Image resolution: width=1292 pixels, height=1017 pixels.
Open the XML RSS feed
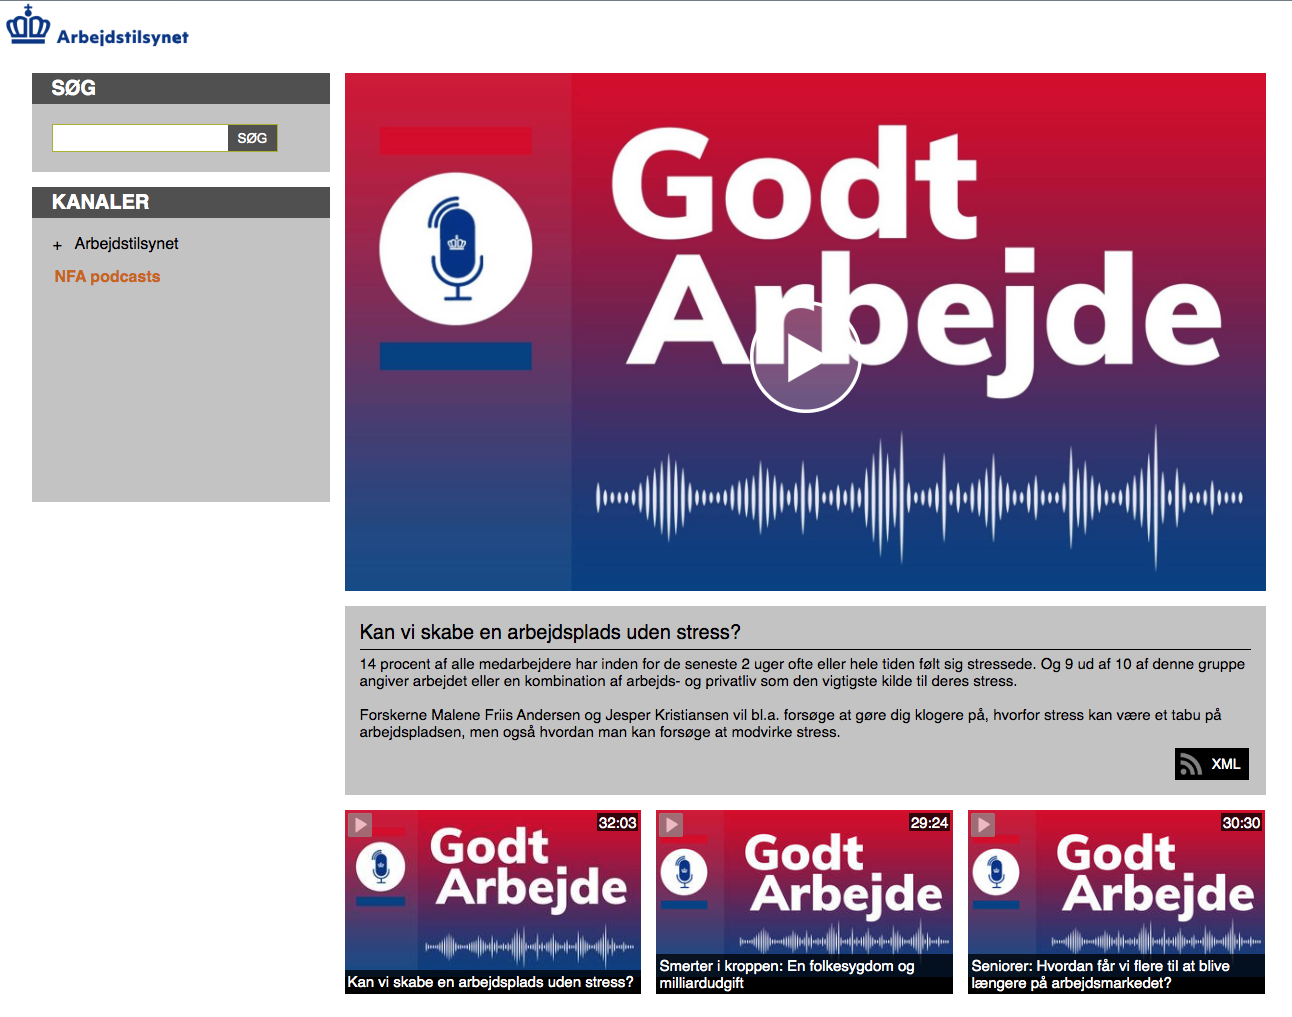1211,764
